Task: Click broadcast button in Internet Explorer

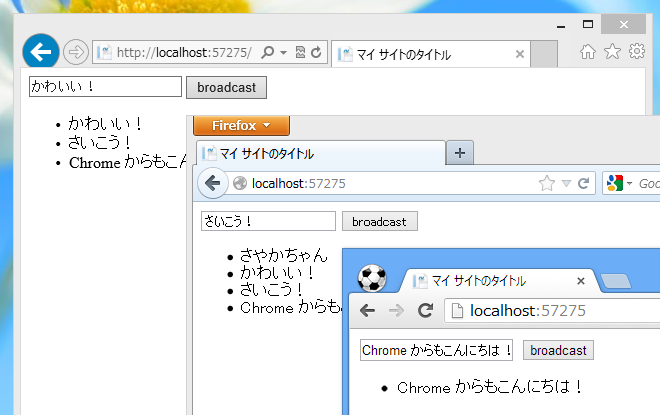Action: coord(226,88)
